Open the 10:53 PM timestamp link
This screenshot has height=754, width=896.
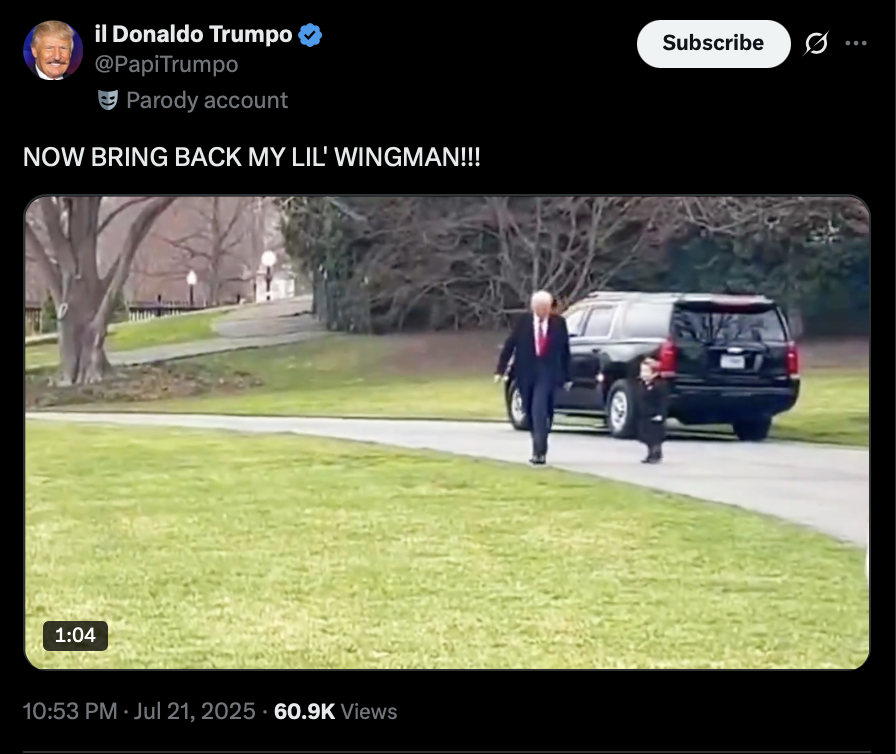[x=70, y=712]
